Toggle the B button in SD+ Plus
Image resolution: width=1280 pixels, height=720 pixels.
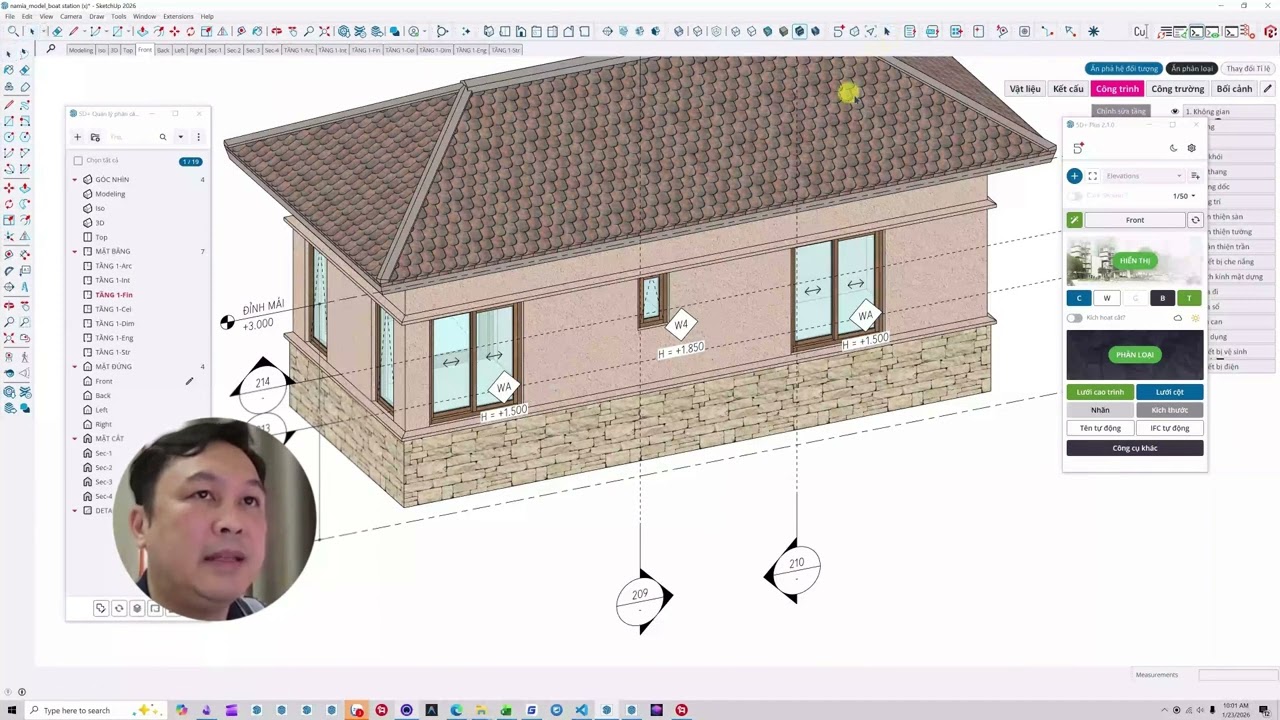(x=1162, y=298)
